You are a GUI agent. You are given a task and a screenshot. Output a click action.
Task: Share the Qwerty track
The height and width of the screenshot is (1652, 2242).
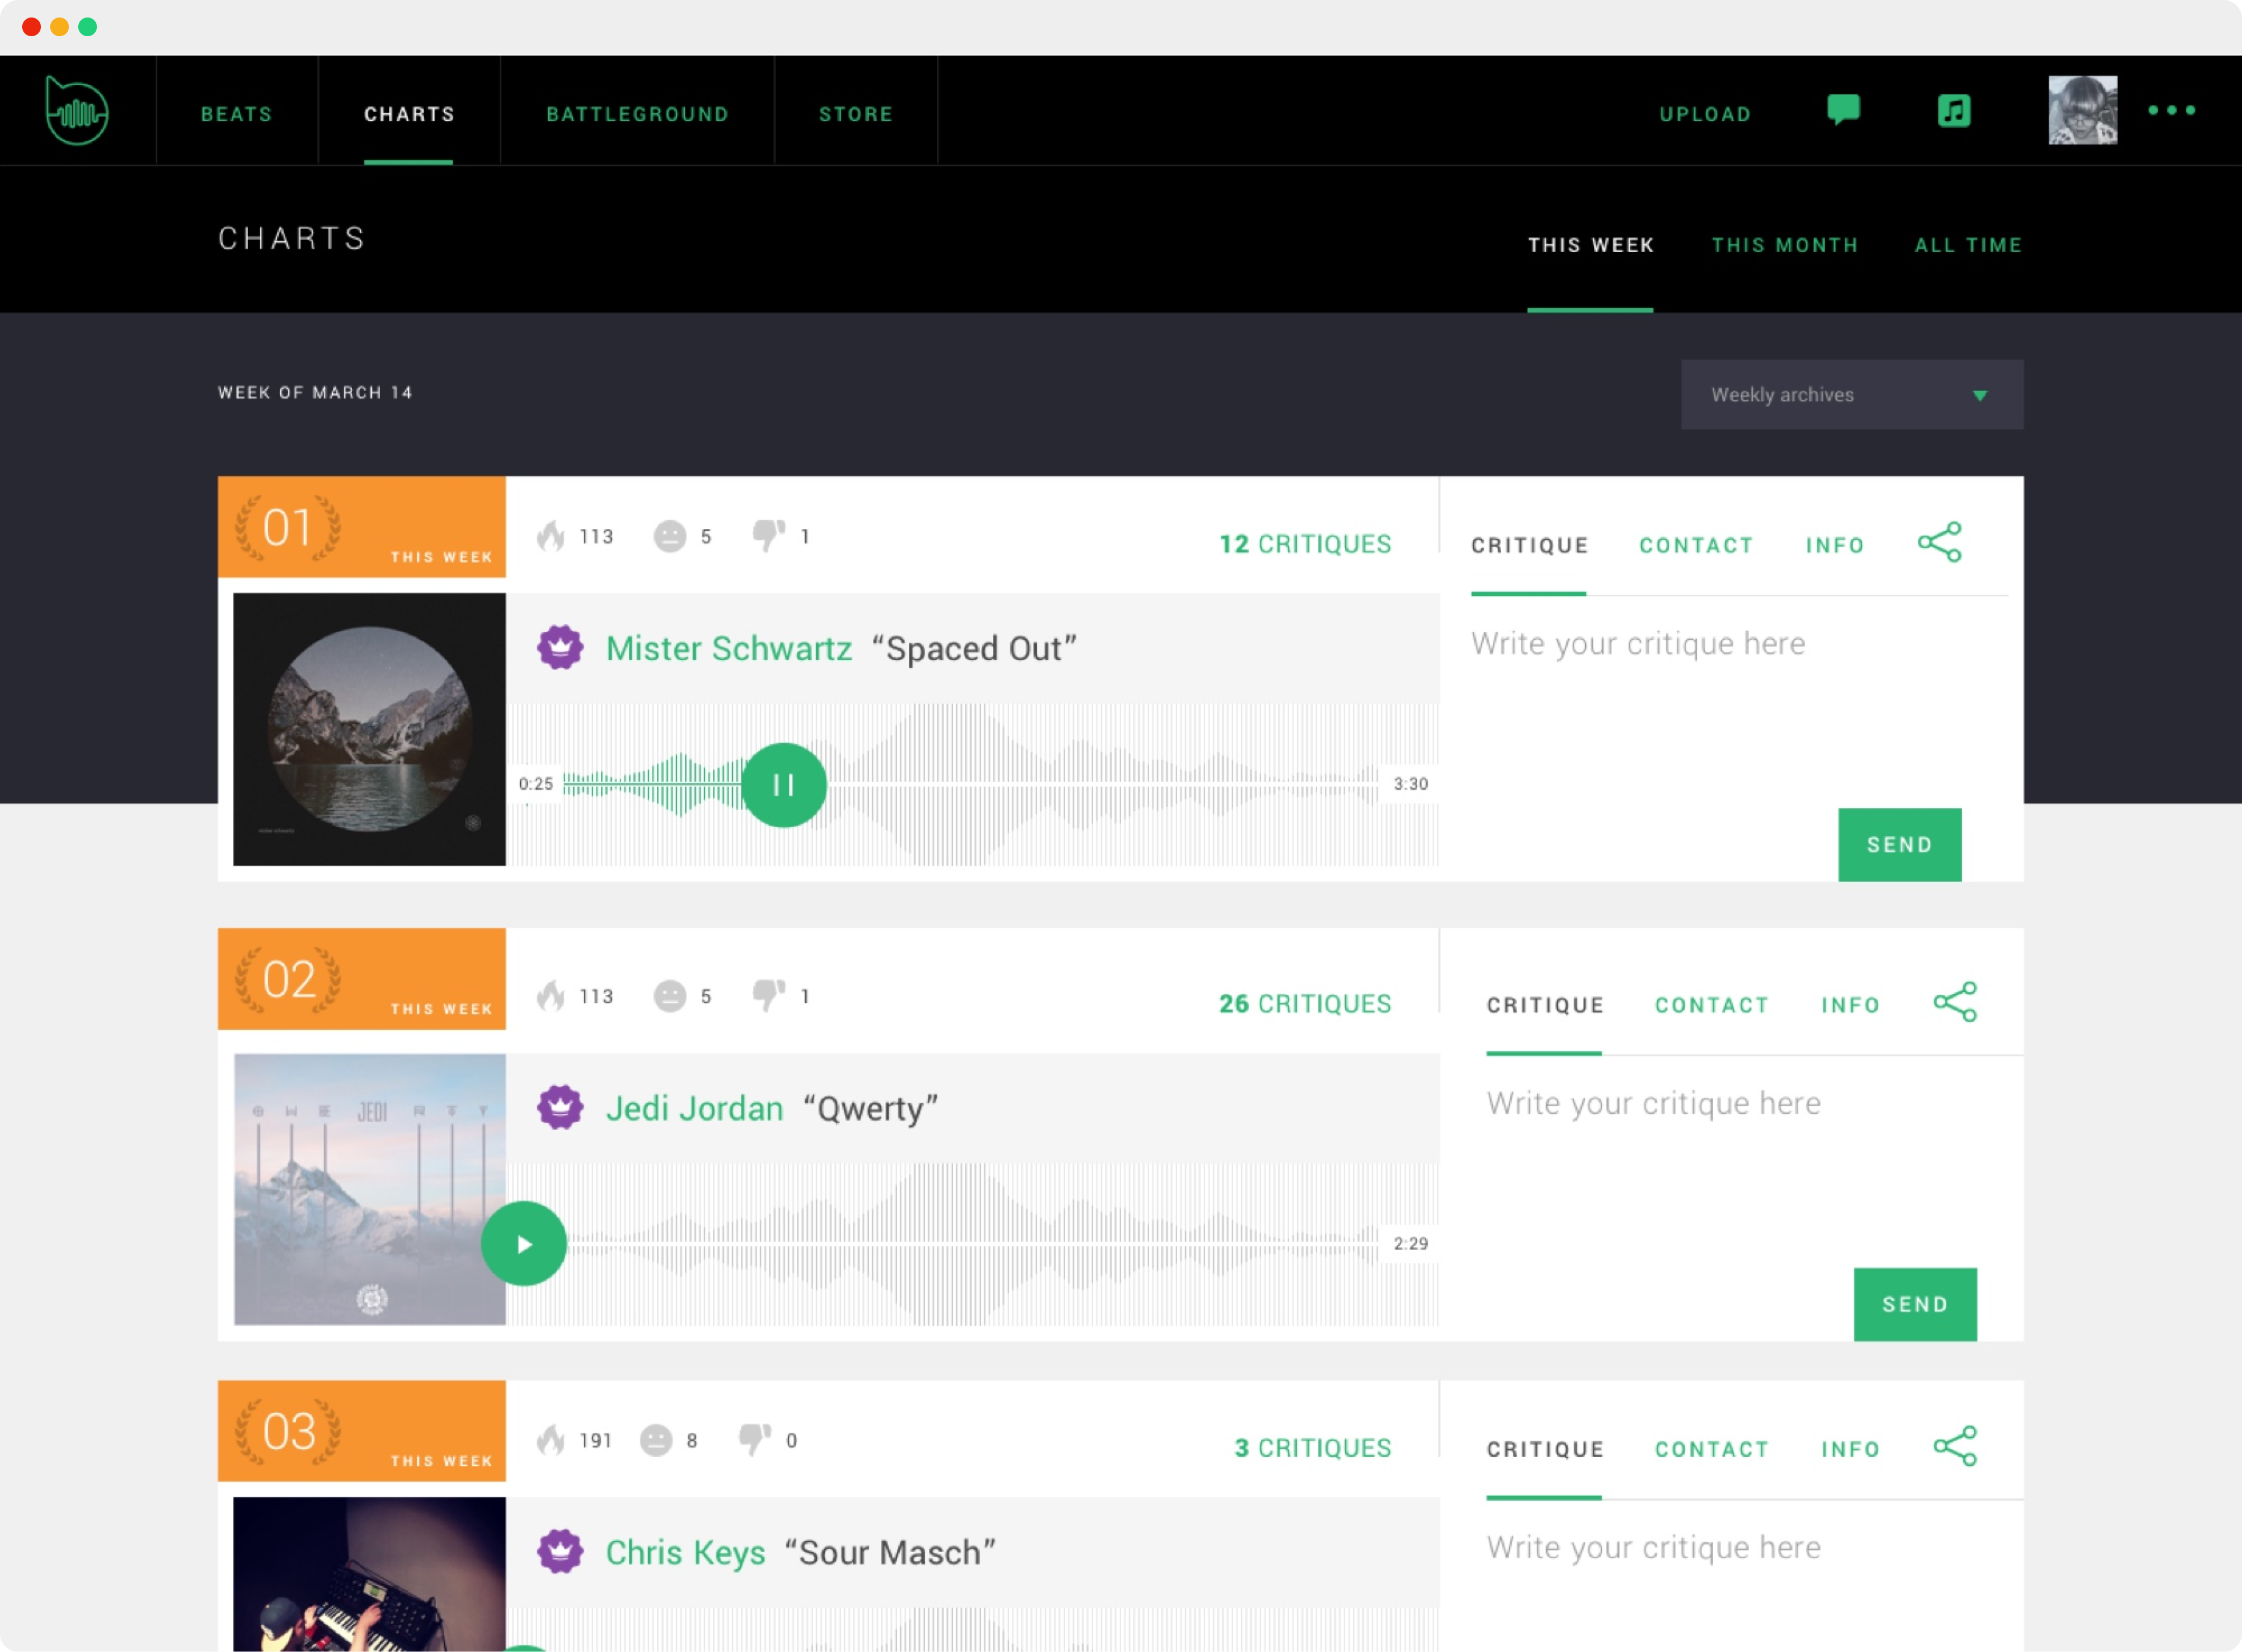point(1955,1001)
